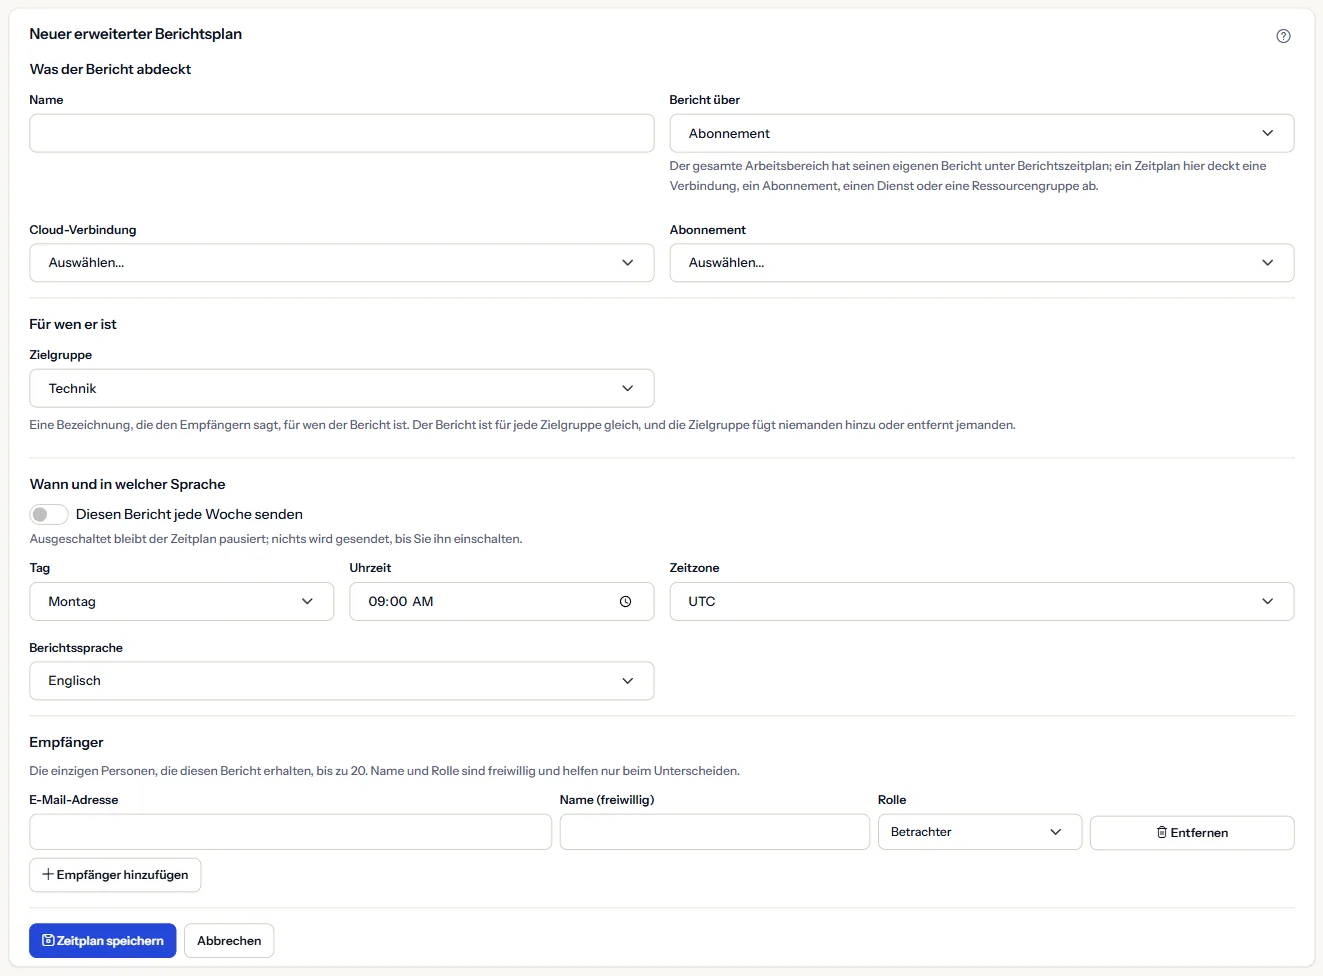Click the hint text starting "Ausgeschaltet bleibt der Zeitplan"
Screen dimensions: 1323x976
click(276, 539)
